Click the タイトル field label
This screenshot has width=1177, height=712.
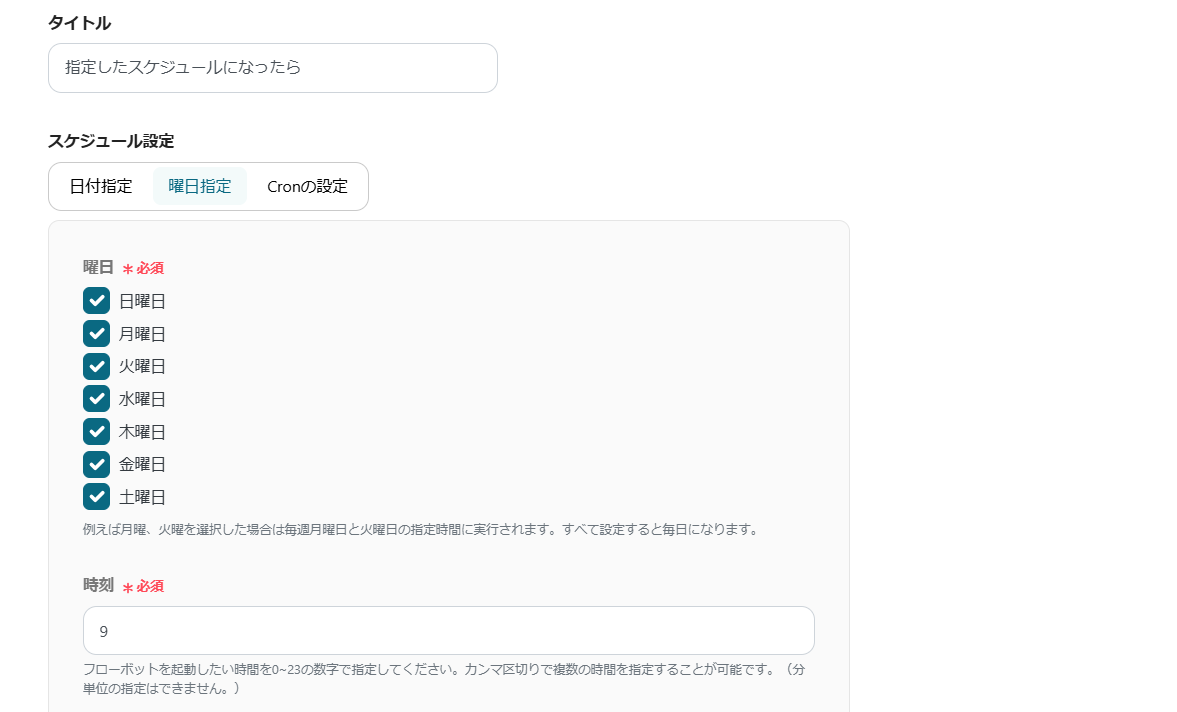(x=77, y=22)
